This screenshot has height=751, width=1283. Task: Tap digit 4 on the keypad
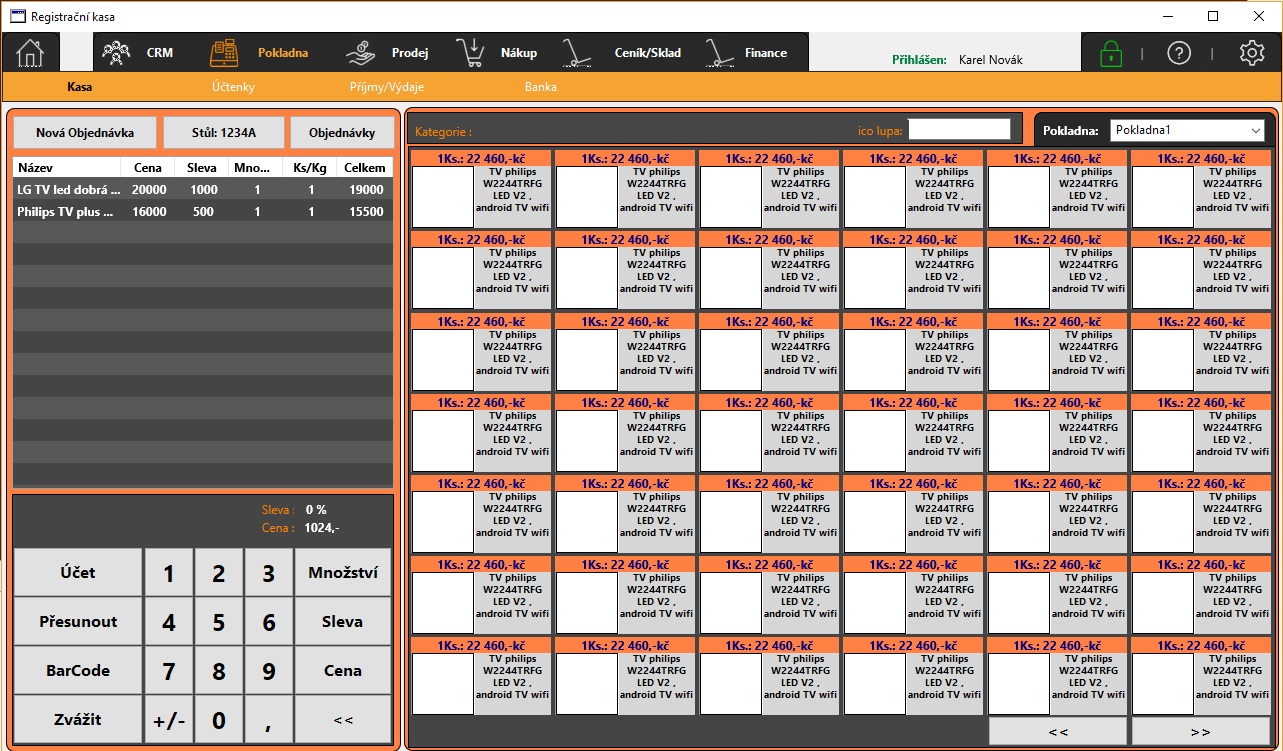(169, 622)
